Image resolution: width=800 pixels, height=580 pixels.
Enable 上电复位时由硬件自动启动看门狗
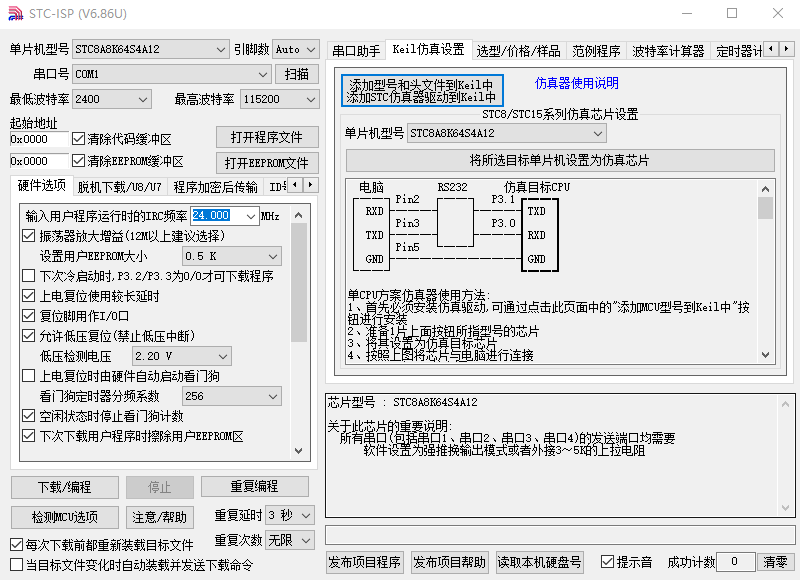29,376
